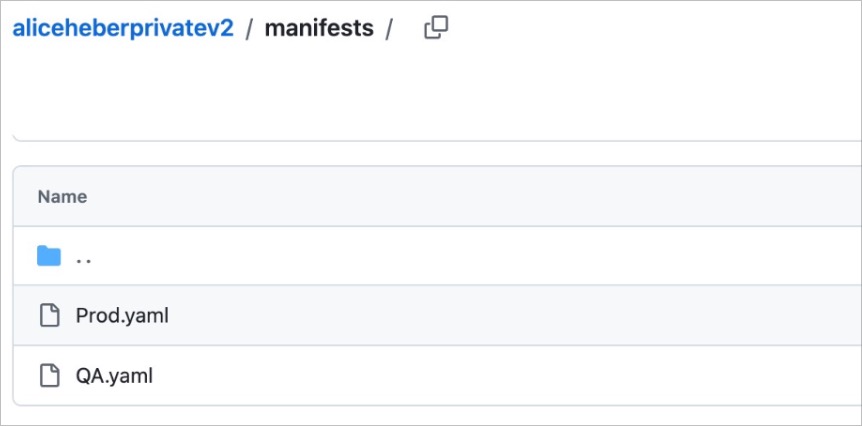Click the Name column header
Viewport: 862px width, 426px height.
tap(62, 197)
